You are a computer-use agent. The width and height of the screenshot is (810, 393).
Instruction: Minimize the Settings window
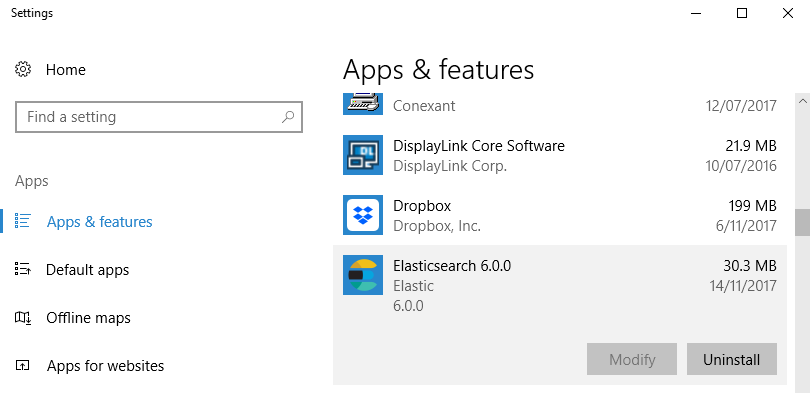(696, 13)
